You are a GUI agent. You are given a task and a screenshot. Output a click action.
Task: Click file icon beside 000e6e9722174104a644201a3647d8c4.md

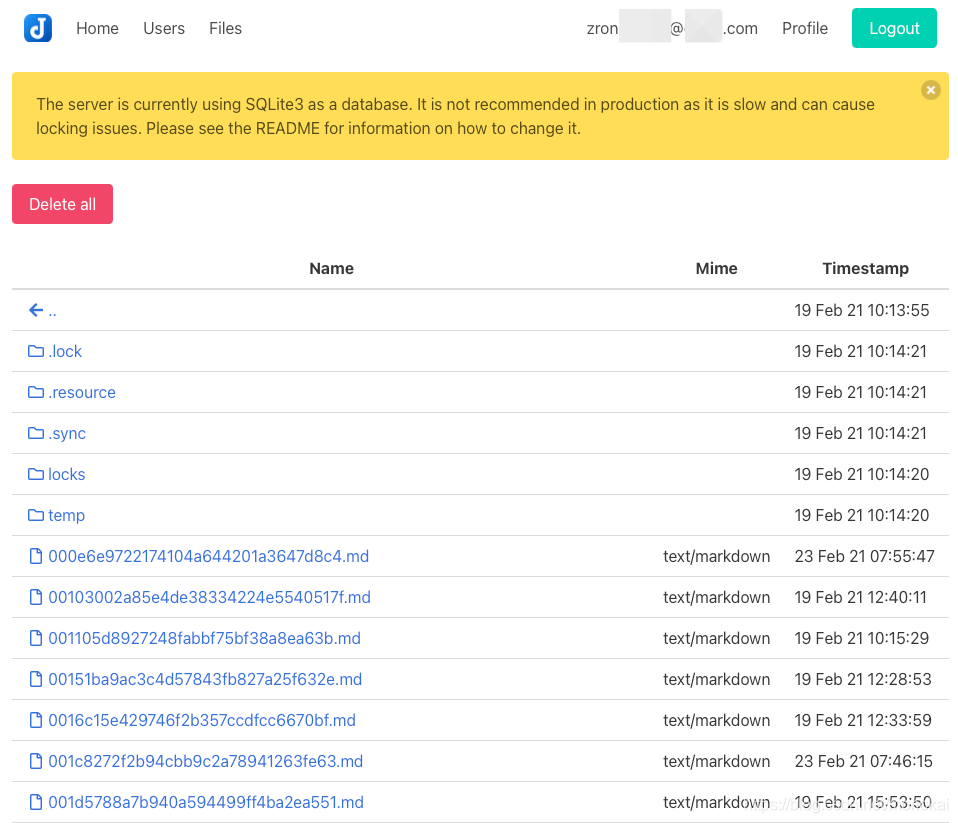(36, 556)
